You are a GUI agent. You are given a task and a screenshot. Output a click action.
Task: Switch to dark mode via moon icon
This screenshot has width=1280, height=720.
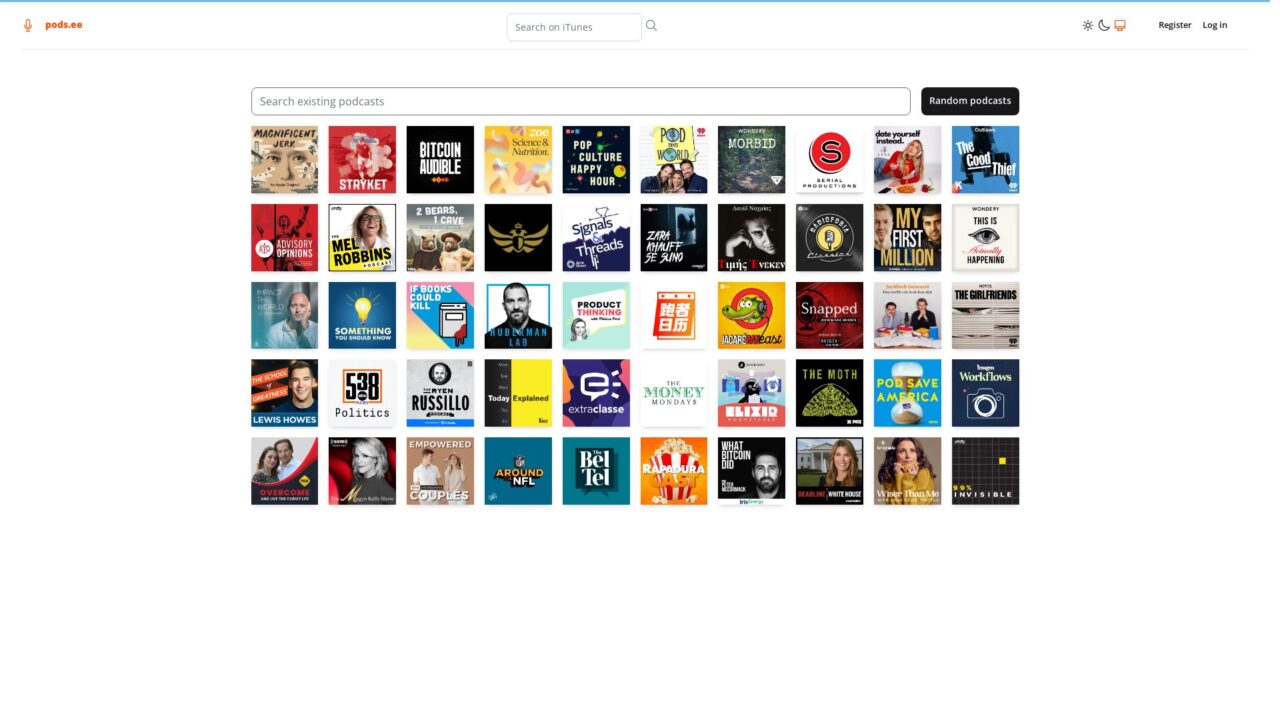[x=1104, y=25]
